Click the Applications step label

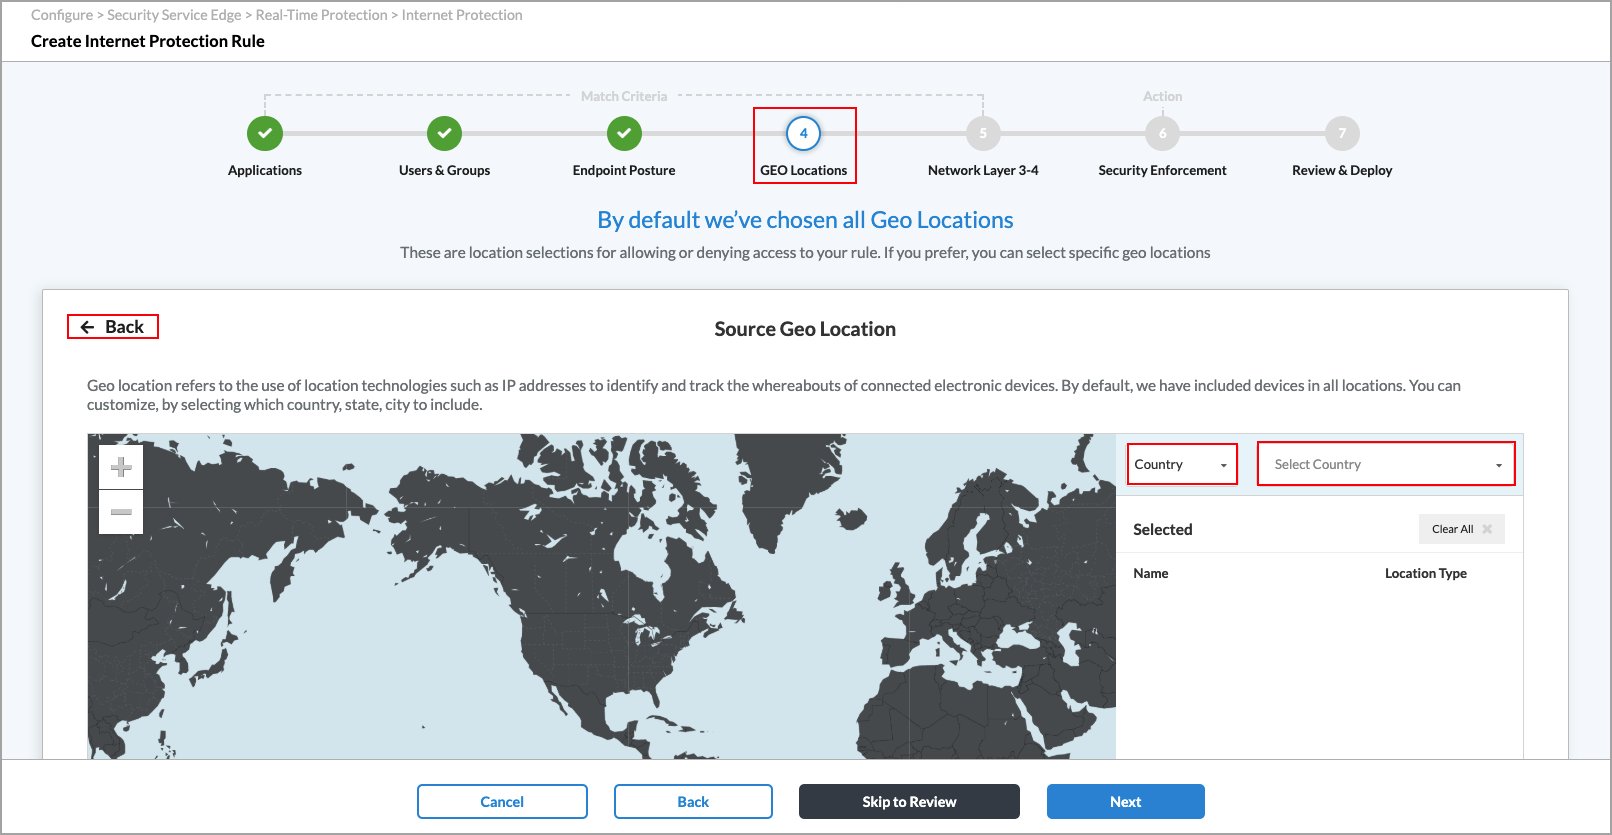[265, 170]
